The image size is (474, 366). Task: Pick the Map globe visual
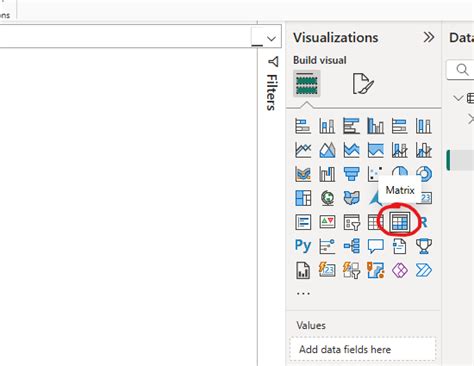click(327, 198)
